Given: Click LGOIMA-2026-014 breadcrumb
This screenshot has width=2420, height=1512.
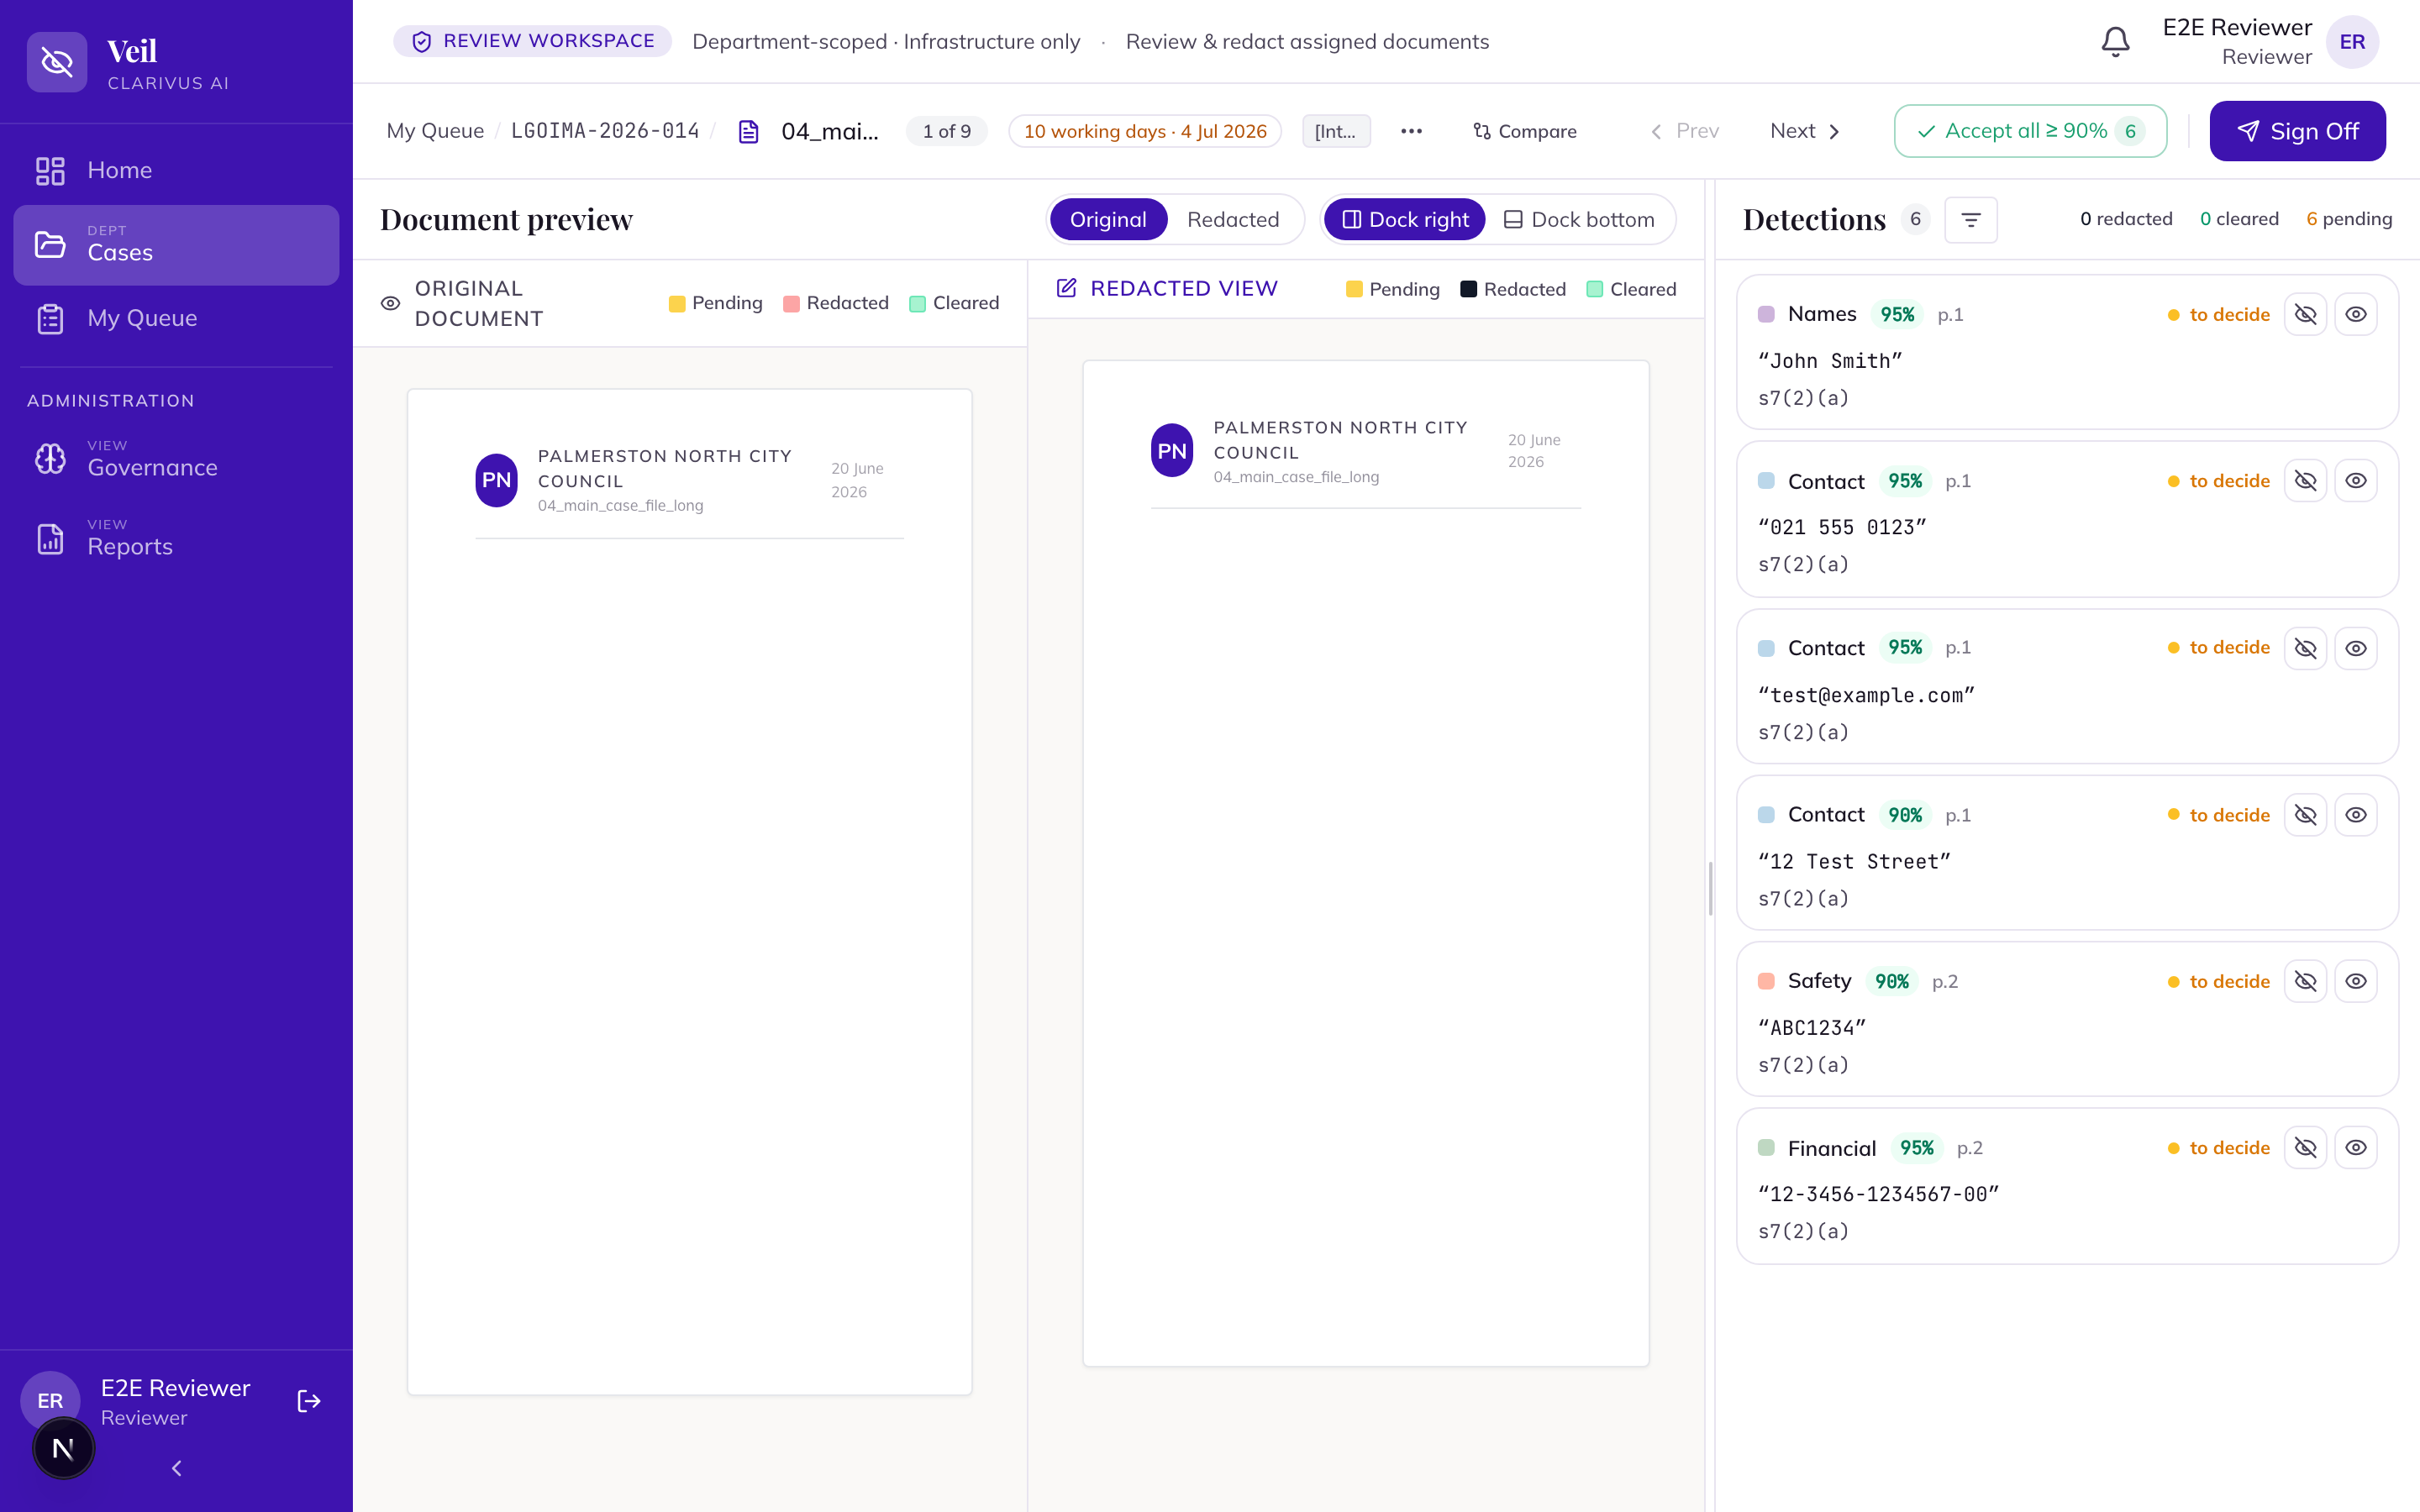Looking at the screenshot, I should pos(605,131).
